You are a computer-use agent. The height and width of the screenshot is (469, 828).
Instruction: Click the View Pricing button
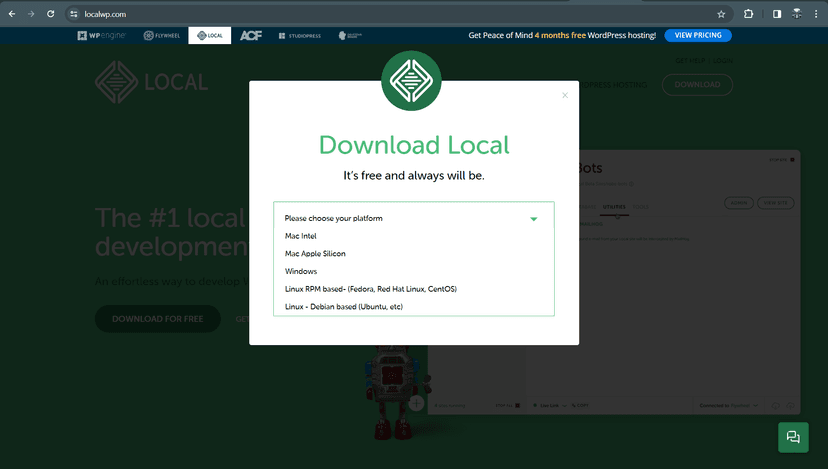(698, 35)
